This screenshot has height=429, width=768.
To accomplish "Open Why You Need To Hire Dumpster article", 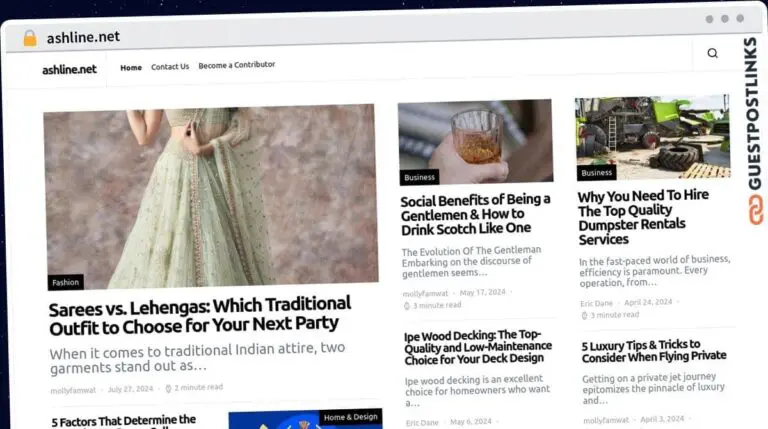I will [643, 217].
